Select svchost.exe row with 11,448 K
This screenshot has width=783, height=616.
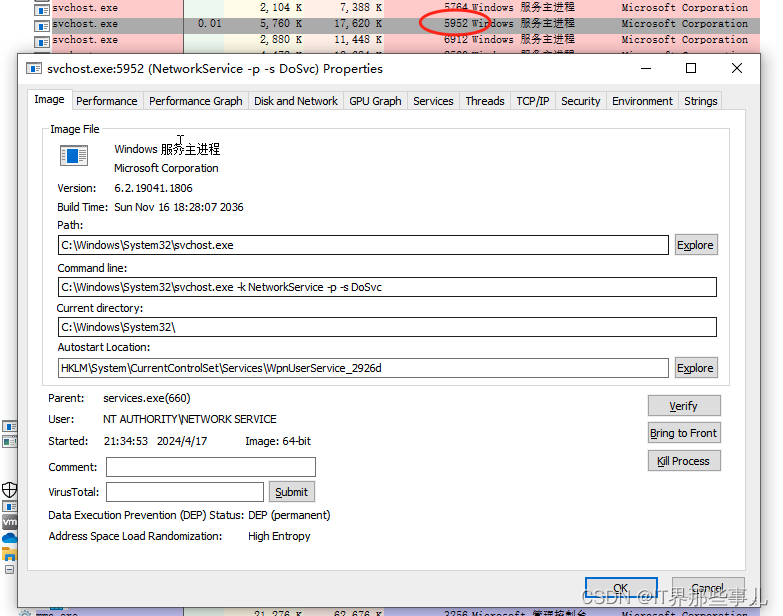click(x=397, y=39)
